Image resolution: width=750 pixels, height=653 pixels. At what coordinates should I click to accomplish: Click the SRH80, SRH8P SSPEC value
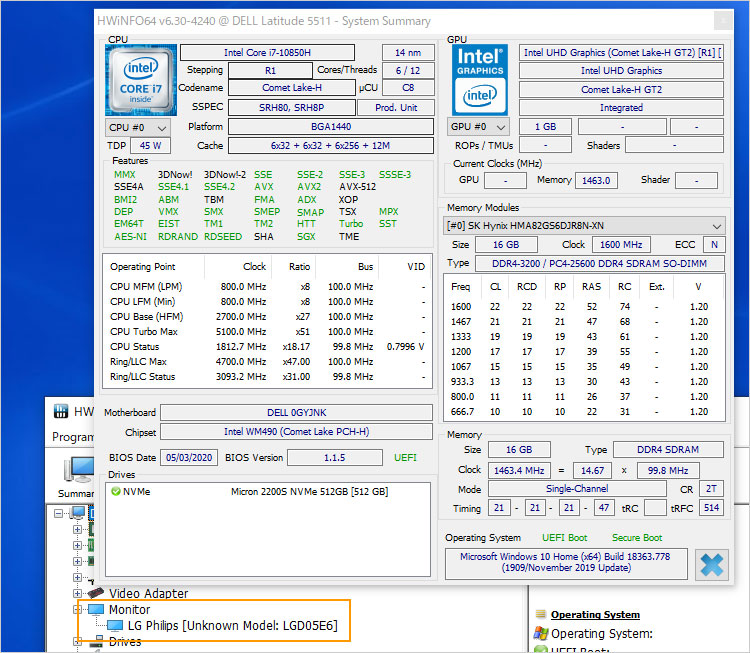click(292, 108)
